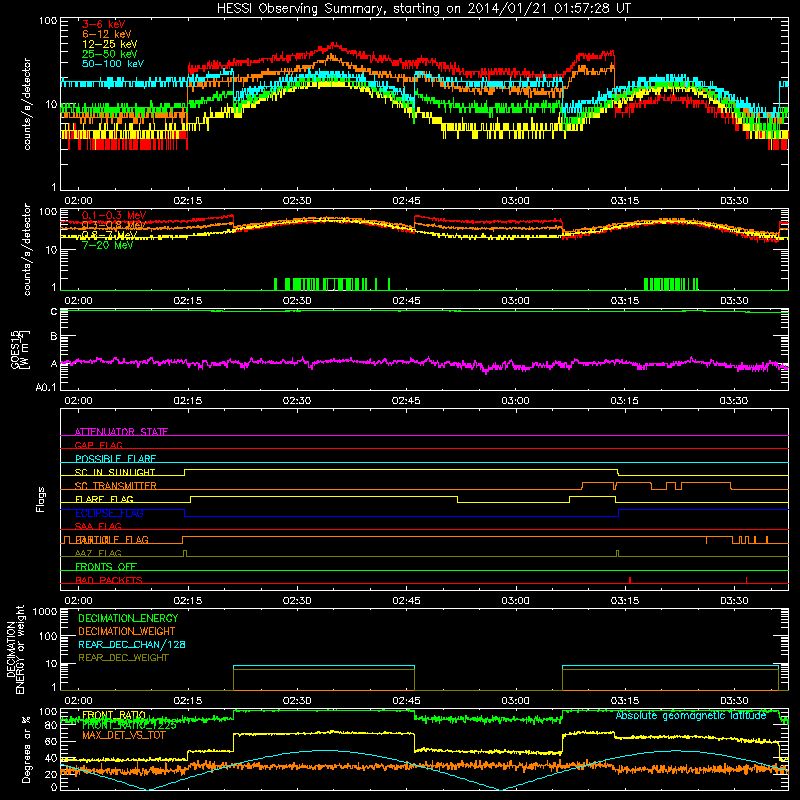Screen dimensions: 800x800
Task: Select the green 7-20 MeV legend label
Action: coord(108,245)
